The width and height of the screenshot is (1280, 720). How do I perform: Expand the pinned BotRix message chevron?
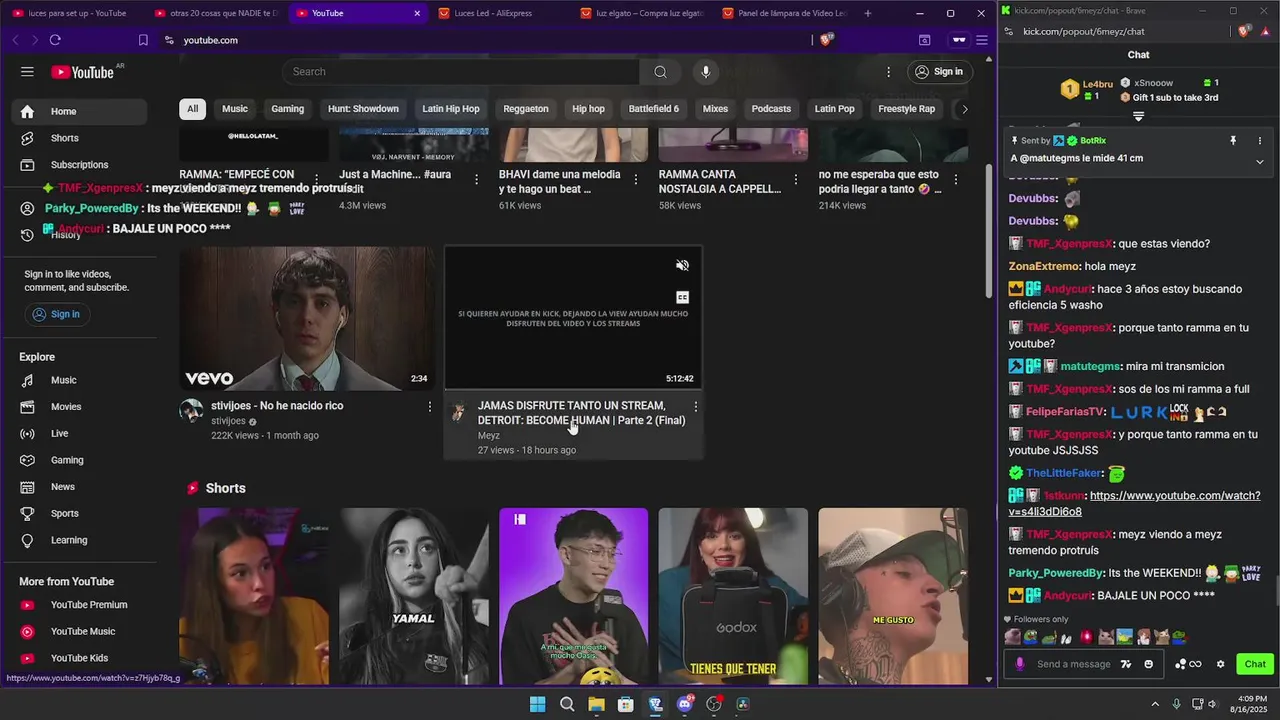coord(1259,160)
